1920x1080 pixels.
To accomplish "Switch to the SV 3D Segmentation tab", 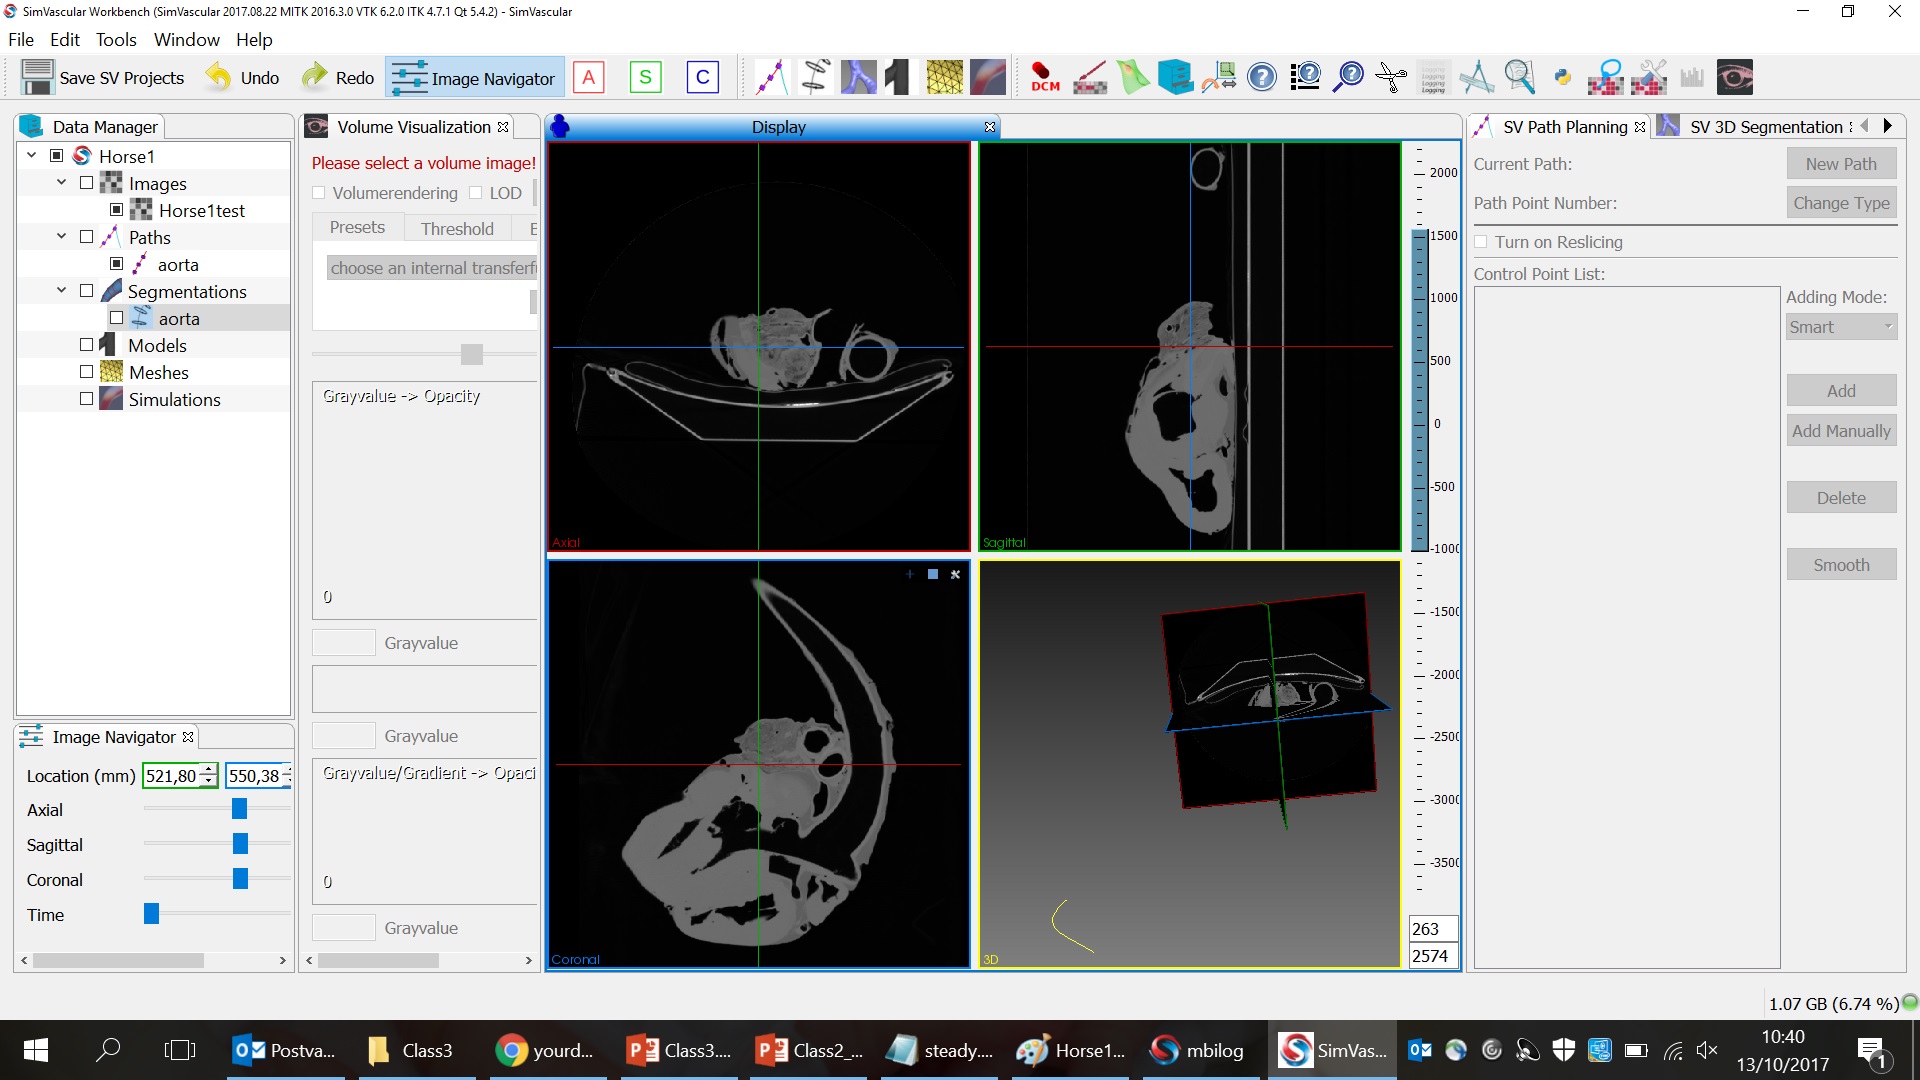I will (1766, 127).
